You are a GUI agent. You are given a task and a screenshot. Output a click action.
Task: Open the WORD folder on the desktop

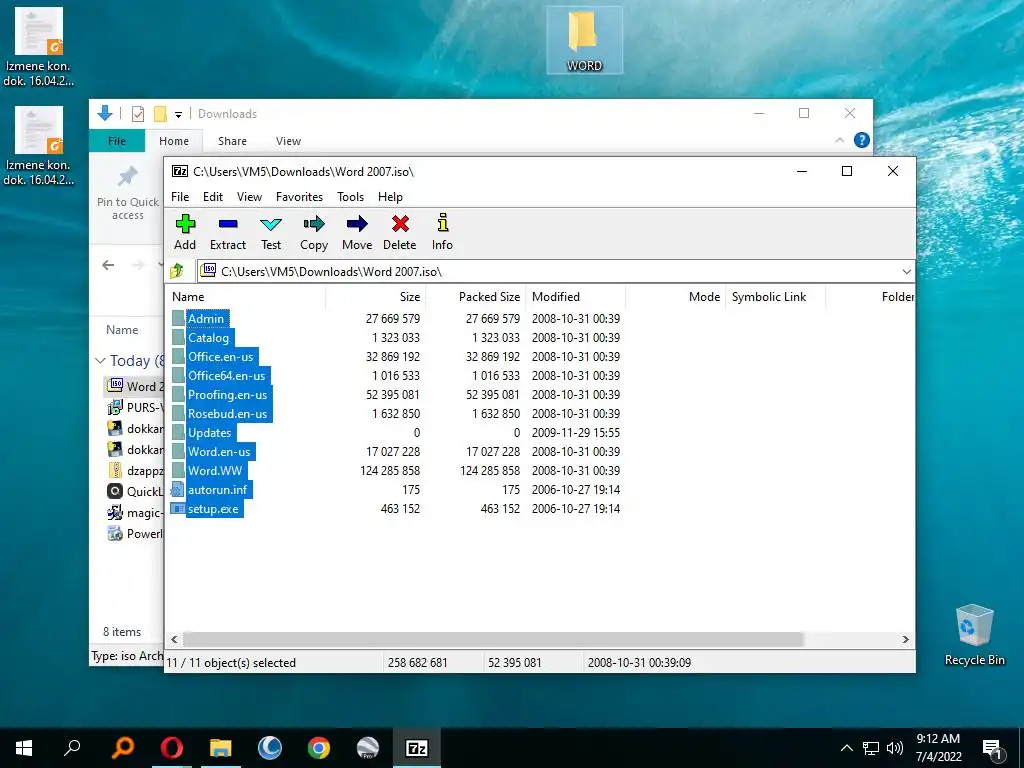click(x=584, y=40)
